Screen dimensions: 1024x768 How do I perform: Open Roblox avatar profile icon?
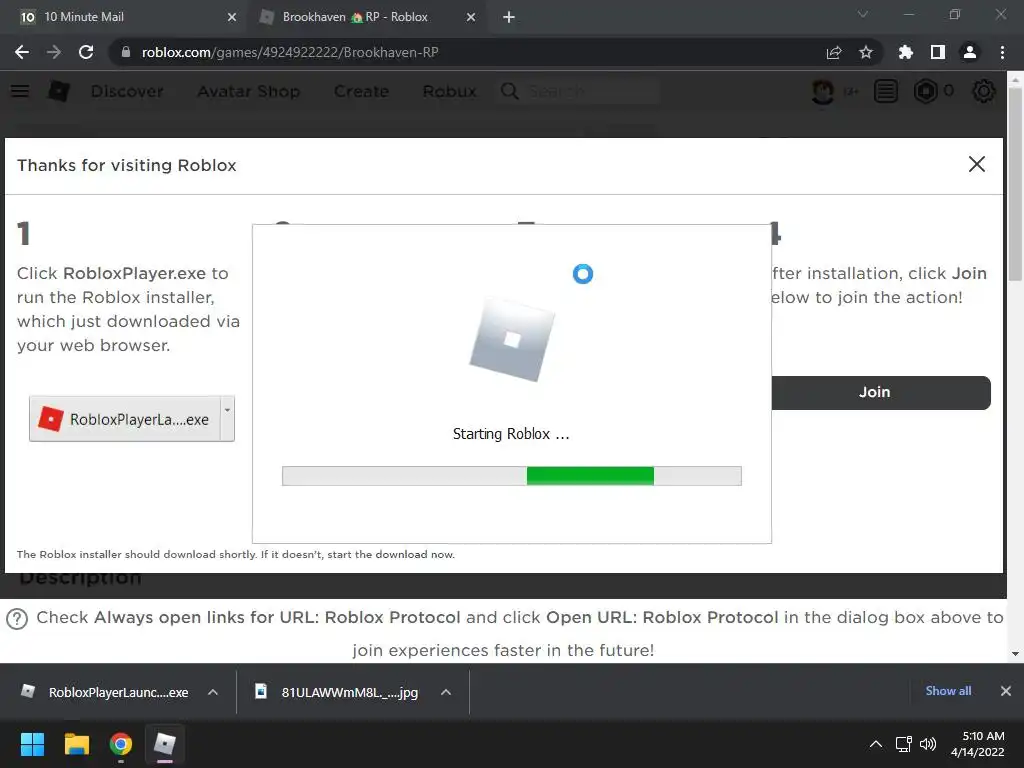823,91
